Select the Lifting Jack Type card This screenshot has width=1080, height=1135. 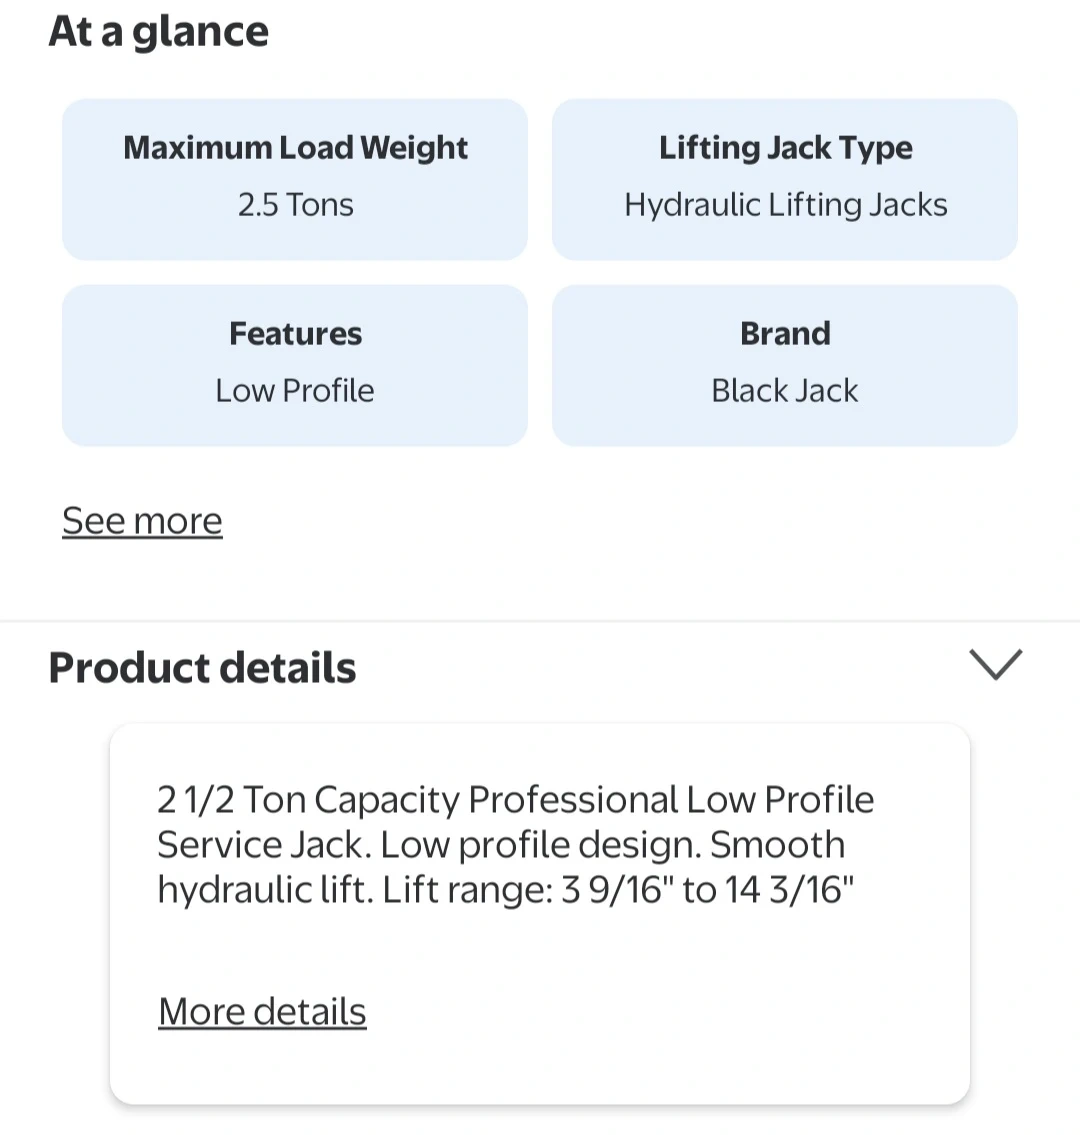click(x=785, y=179)
